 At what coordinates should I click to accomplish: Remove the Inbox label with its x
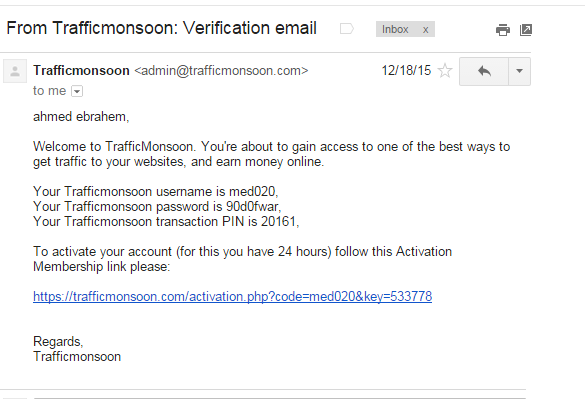pos(425,29)
